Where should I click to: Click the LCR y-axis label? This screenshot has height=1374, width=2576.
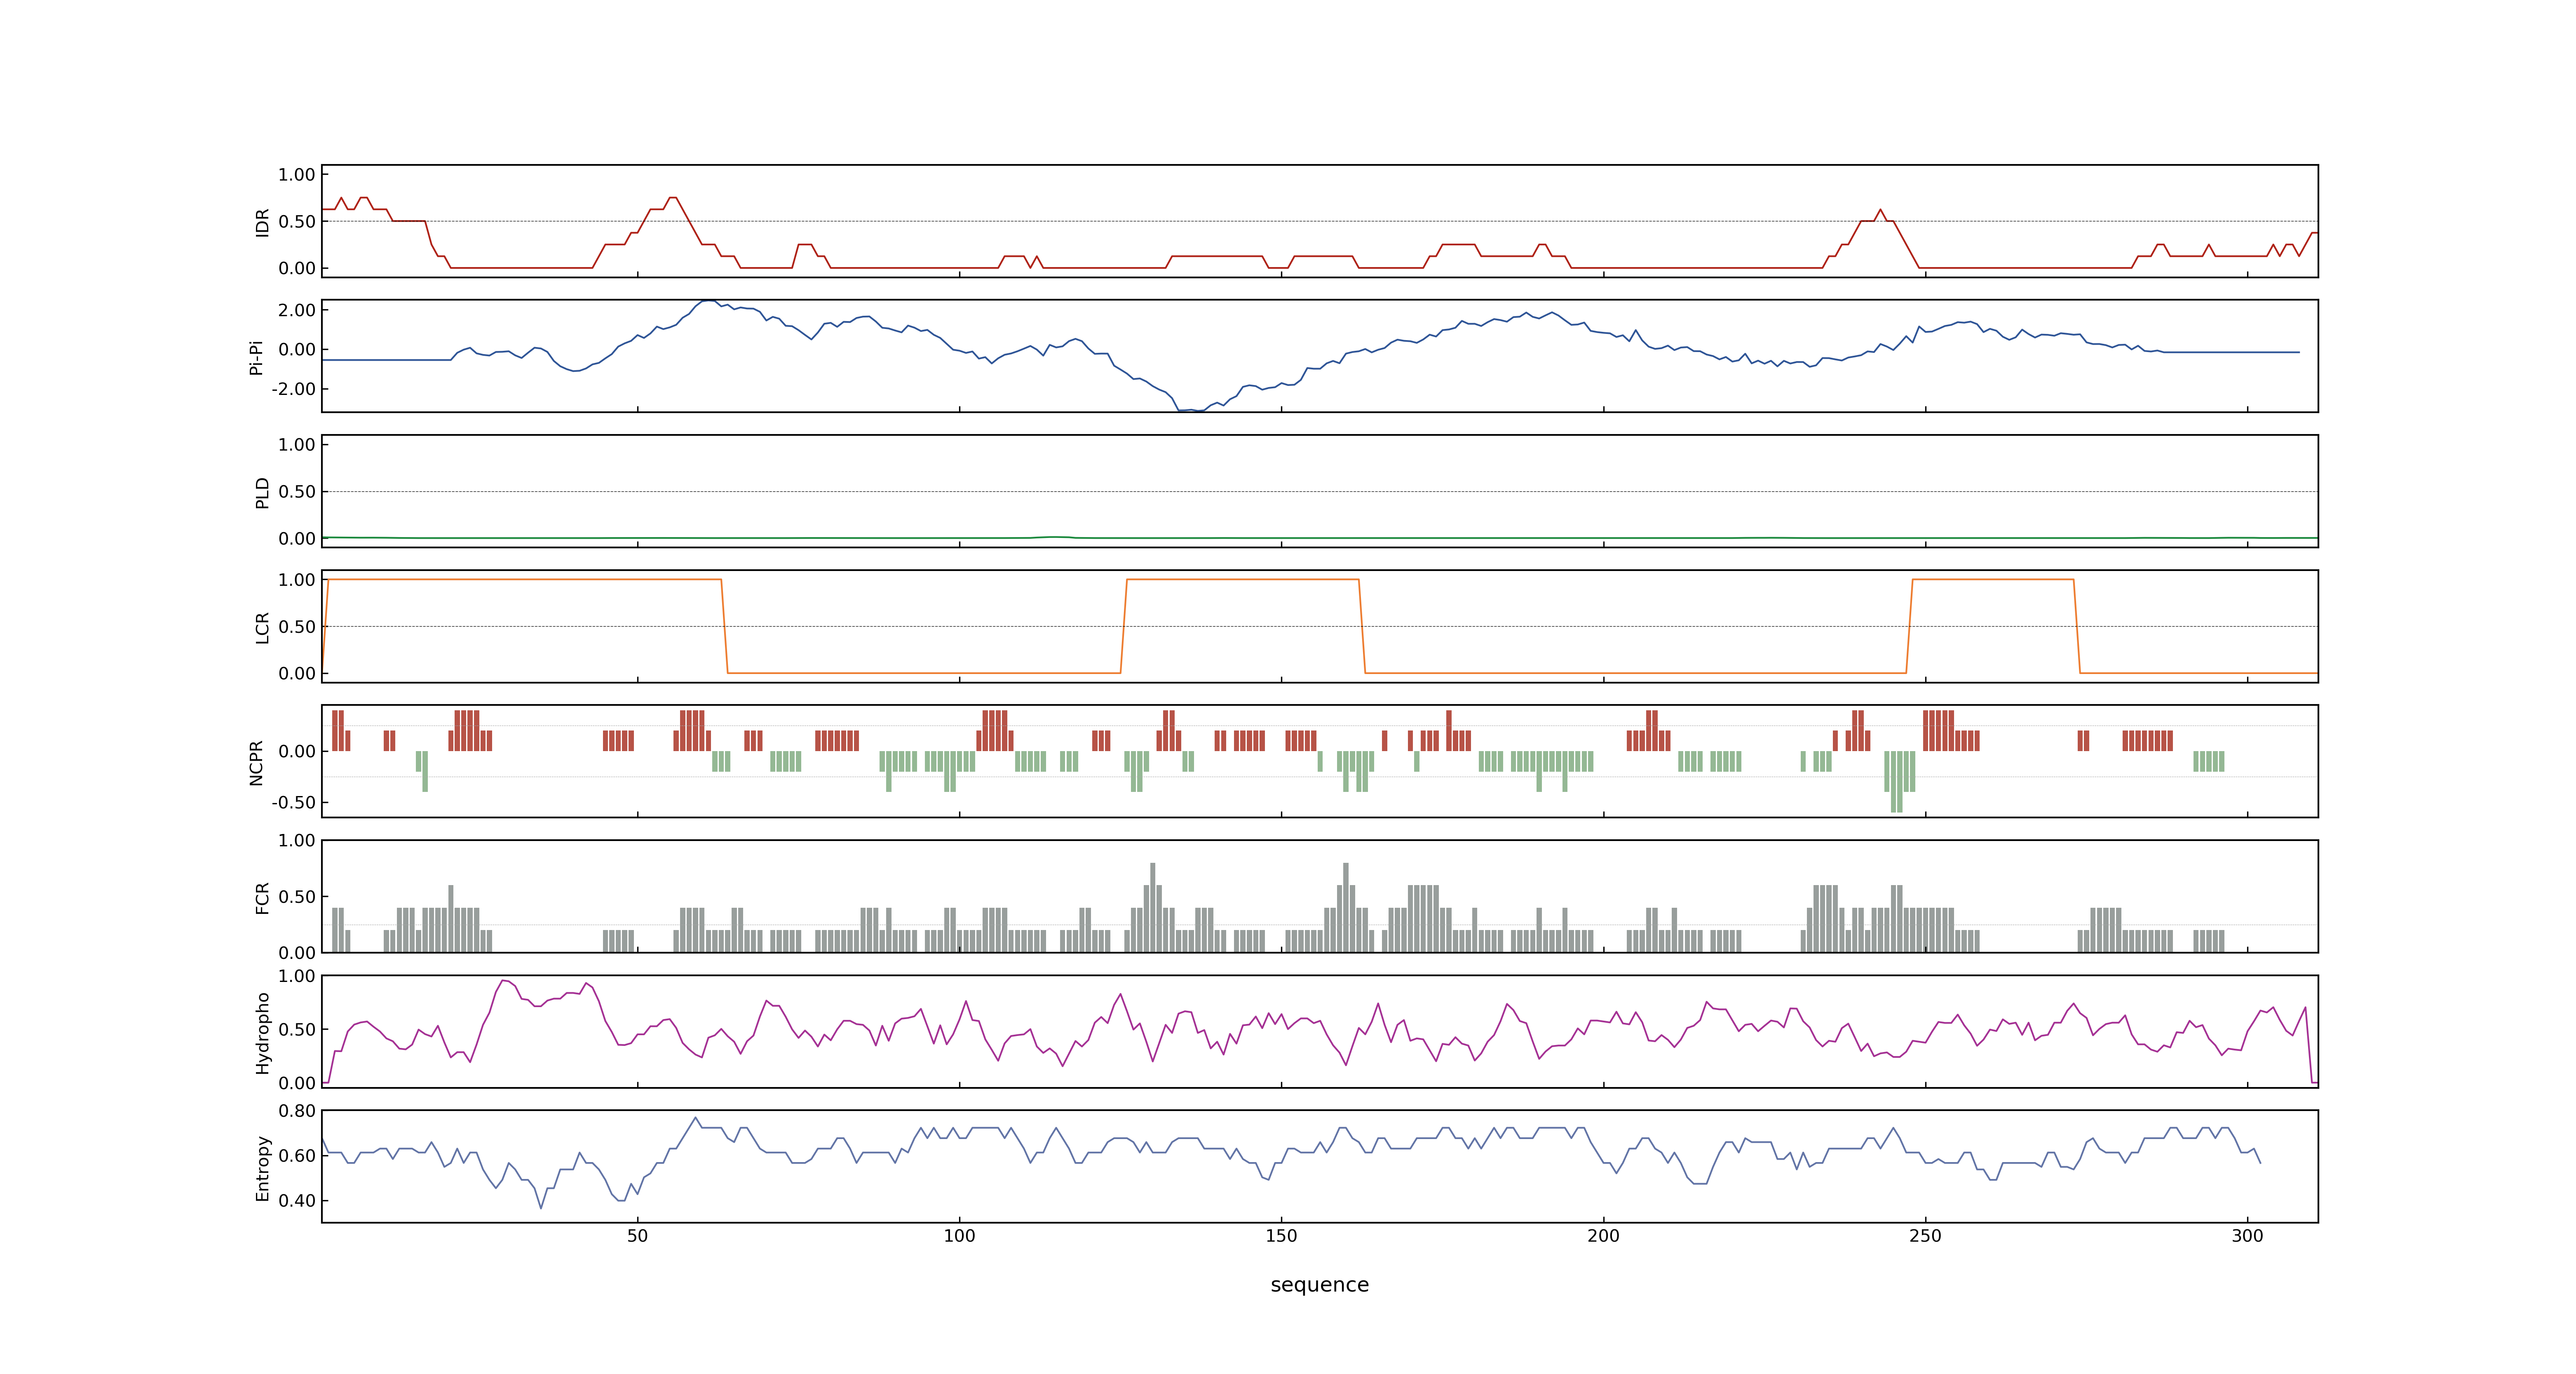tap(262, 628)
